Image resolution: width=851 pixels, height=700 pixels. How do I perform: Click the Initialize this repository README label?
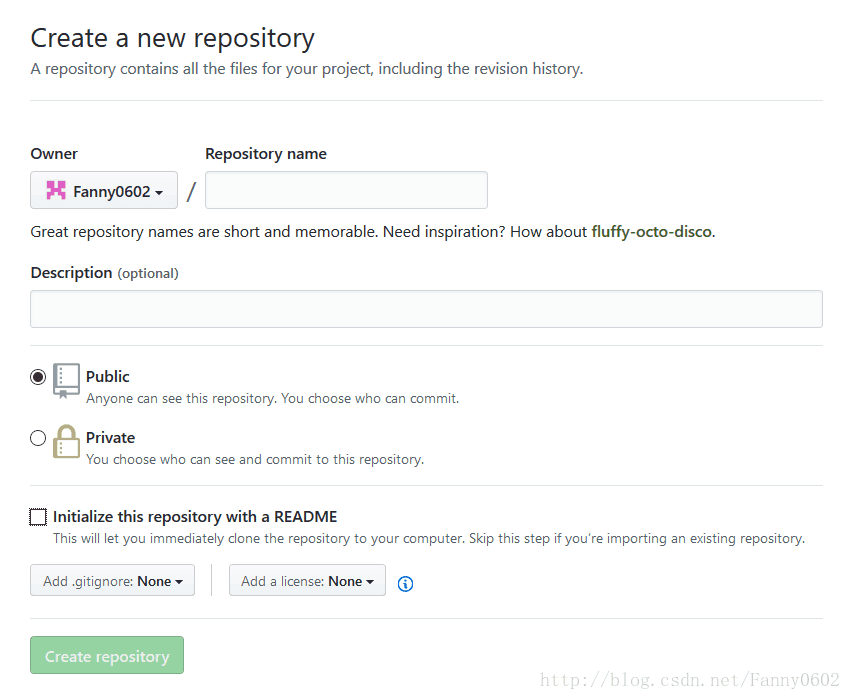pyautogui.click(x=195, y=517)
